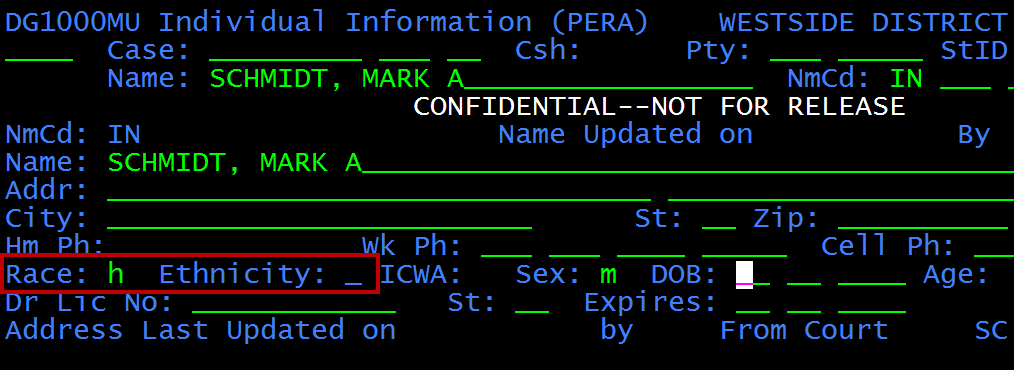Click the Age label
Viewport: 1014px width, 370px height.
tap(956, 275)
